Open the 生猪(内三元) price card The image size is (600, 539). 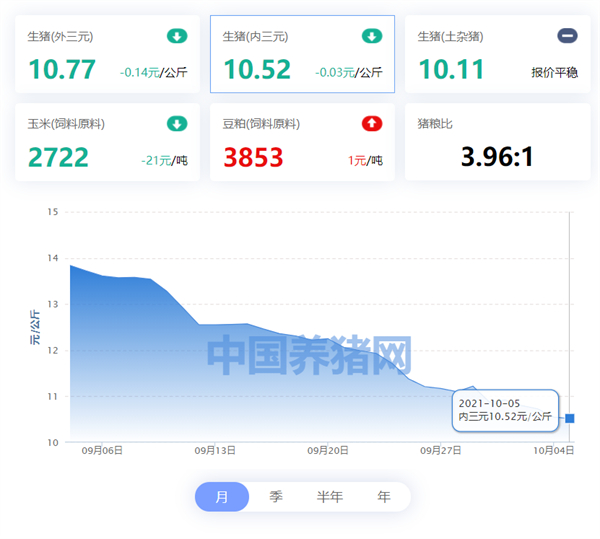302,54
